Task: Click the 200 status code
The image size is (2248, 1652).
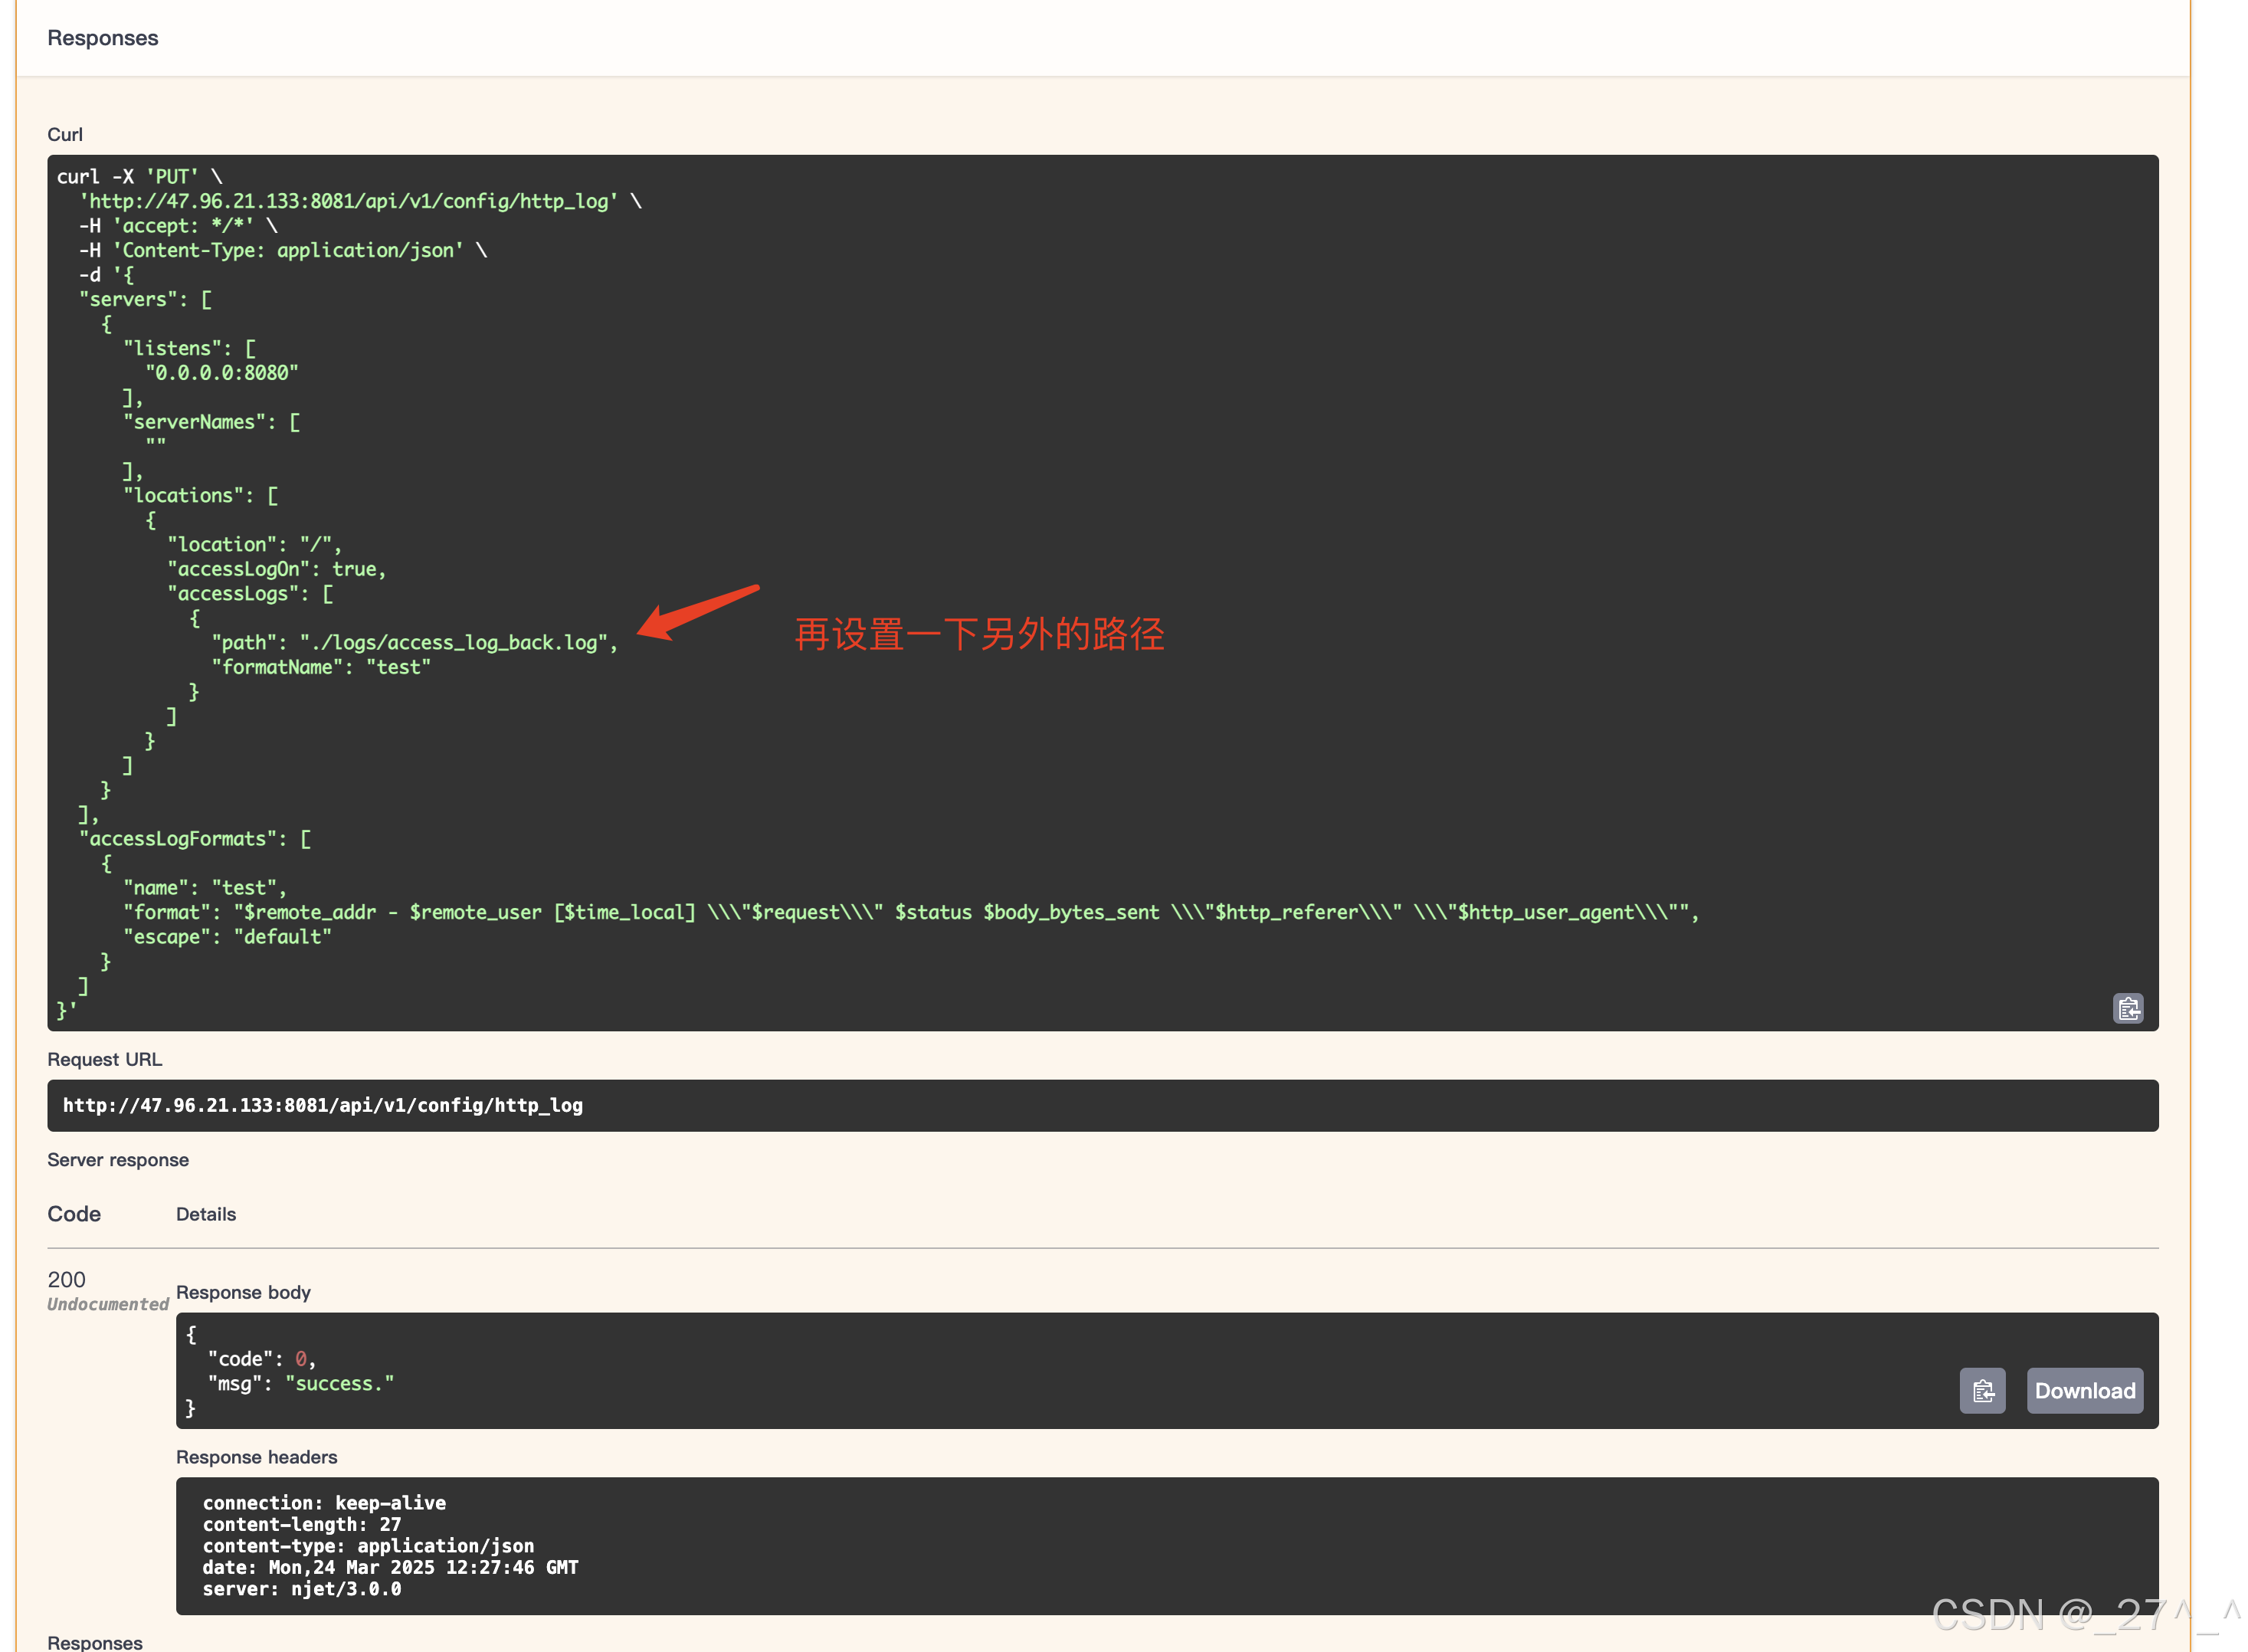Action: [66, 1280]
